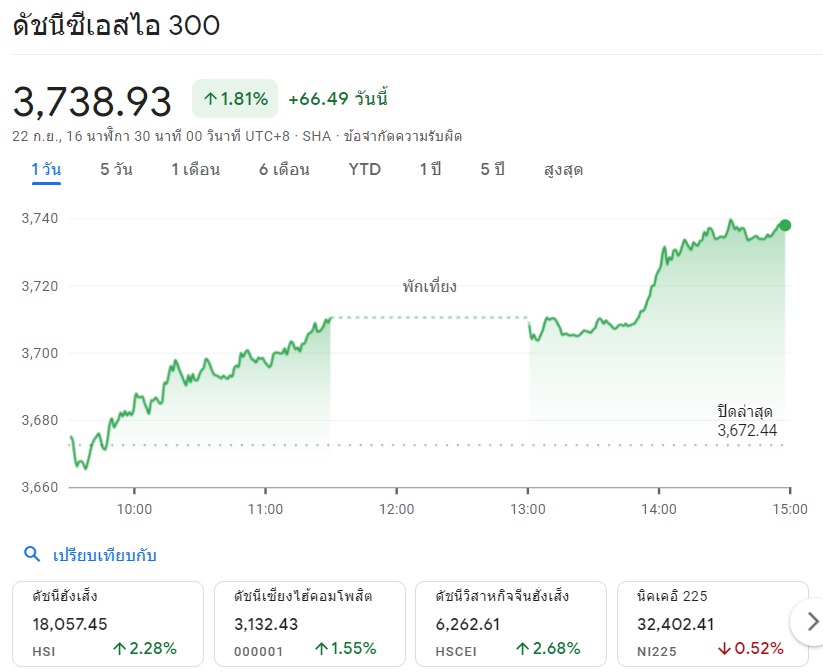
Task: Switch to the 1 เดือน tab
Action: [x=195, y=169]
